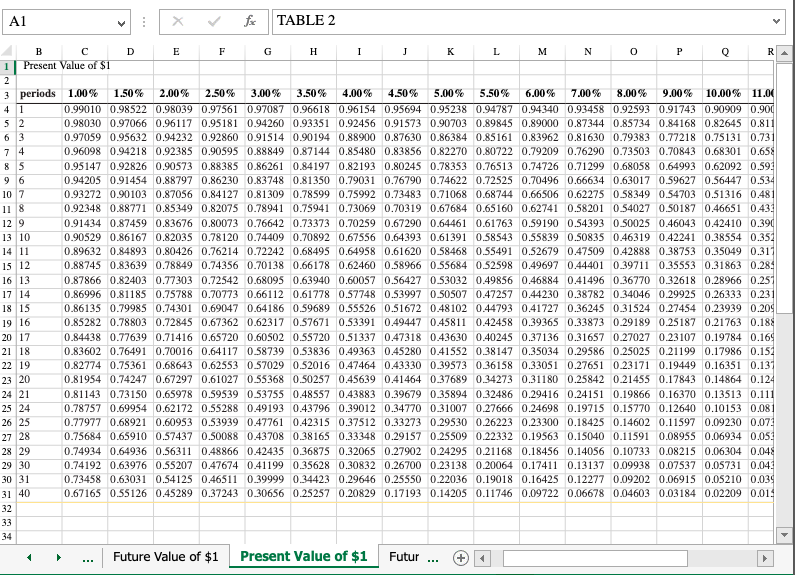Open the truncated Futur sheet tab
The height and width of the screenshot is (575, 798).
coord(404,557)
